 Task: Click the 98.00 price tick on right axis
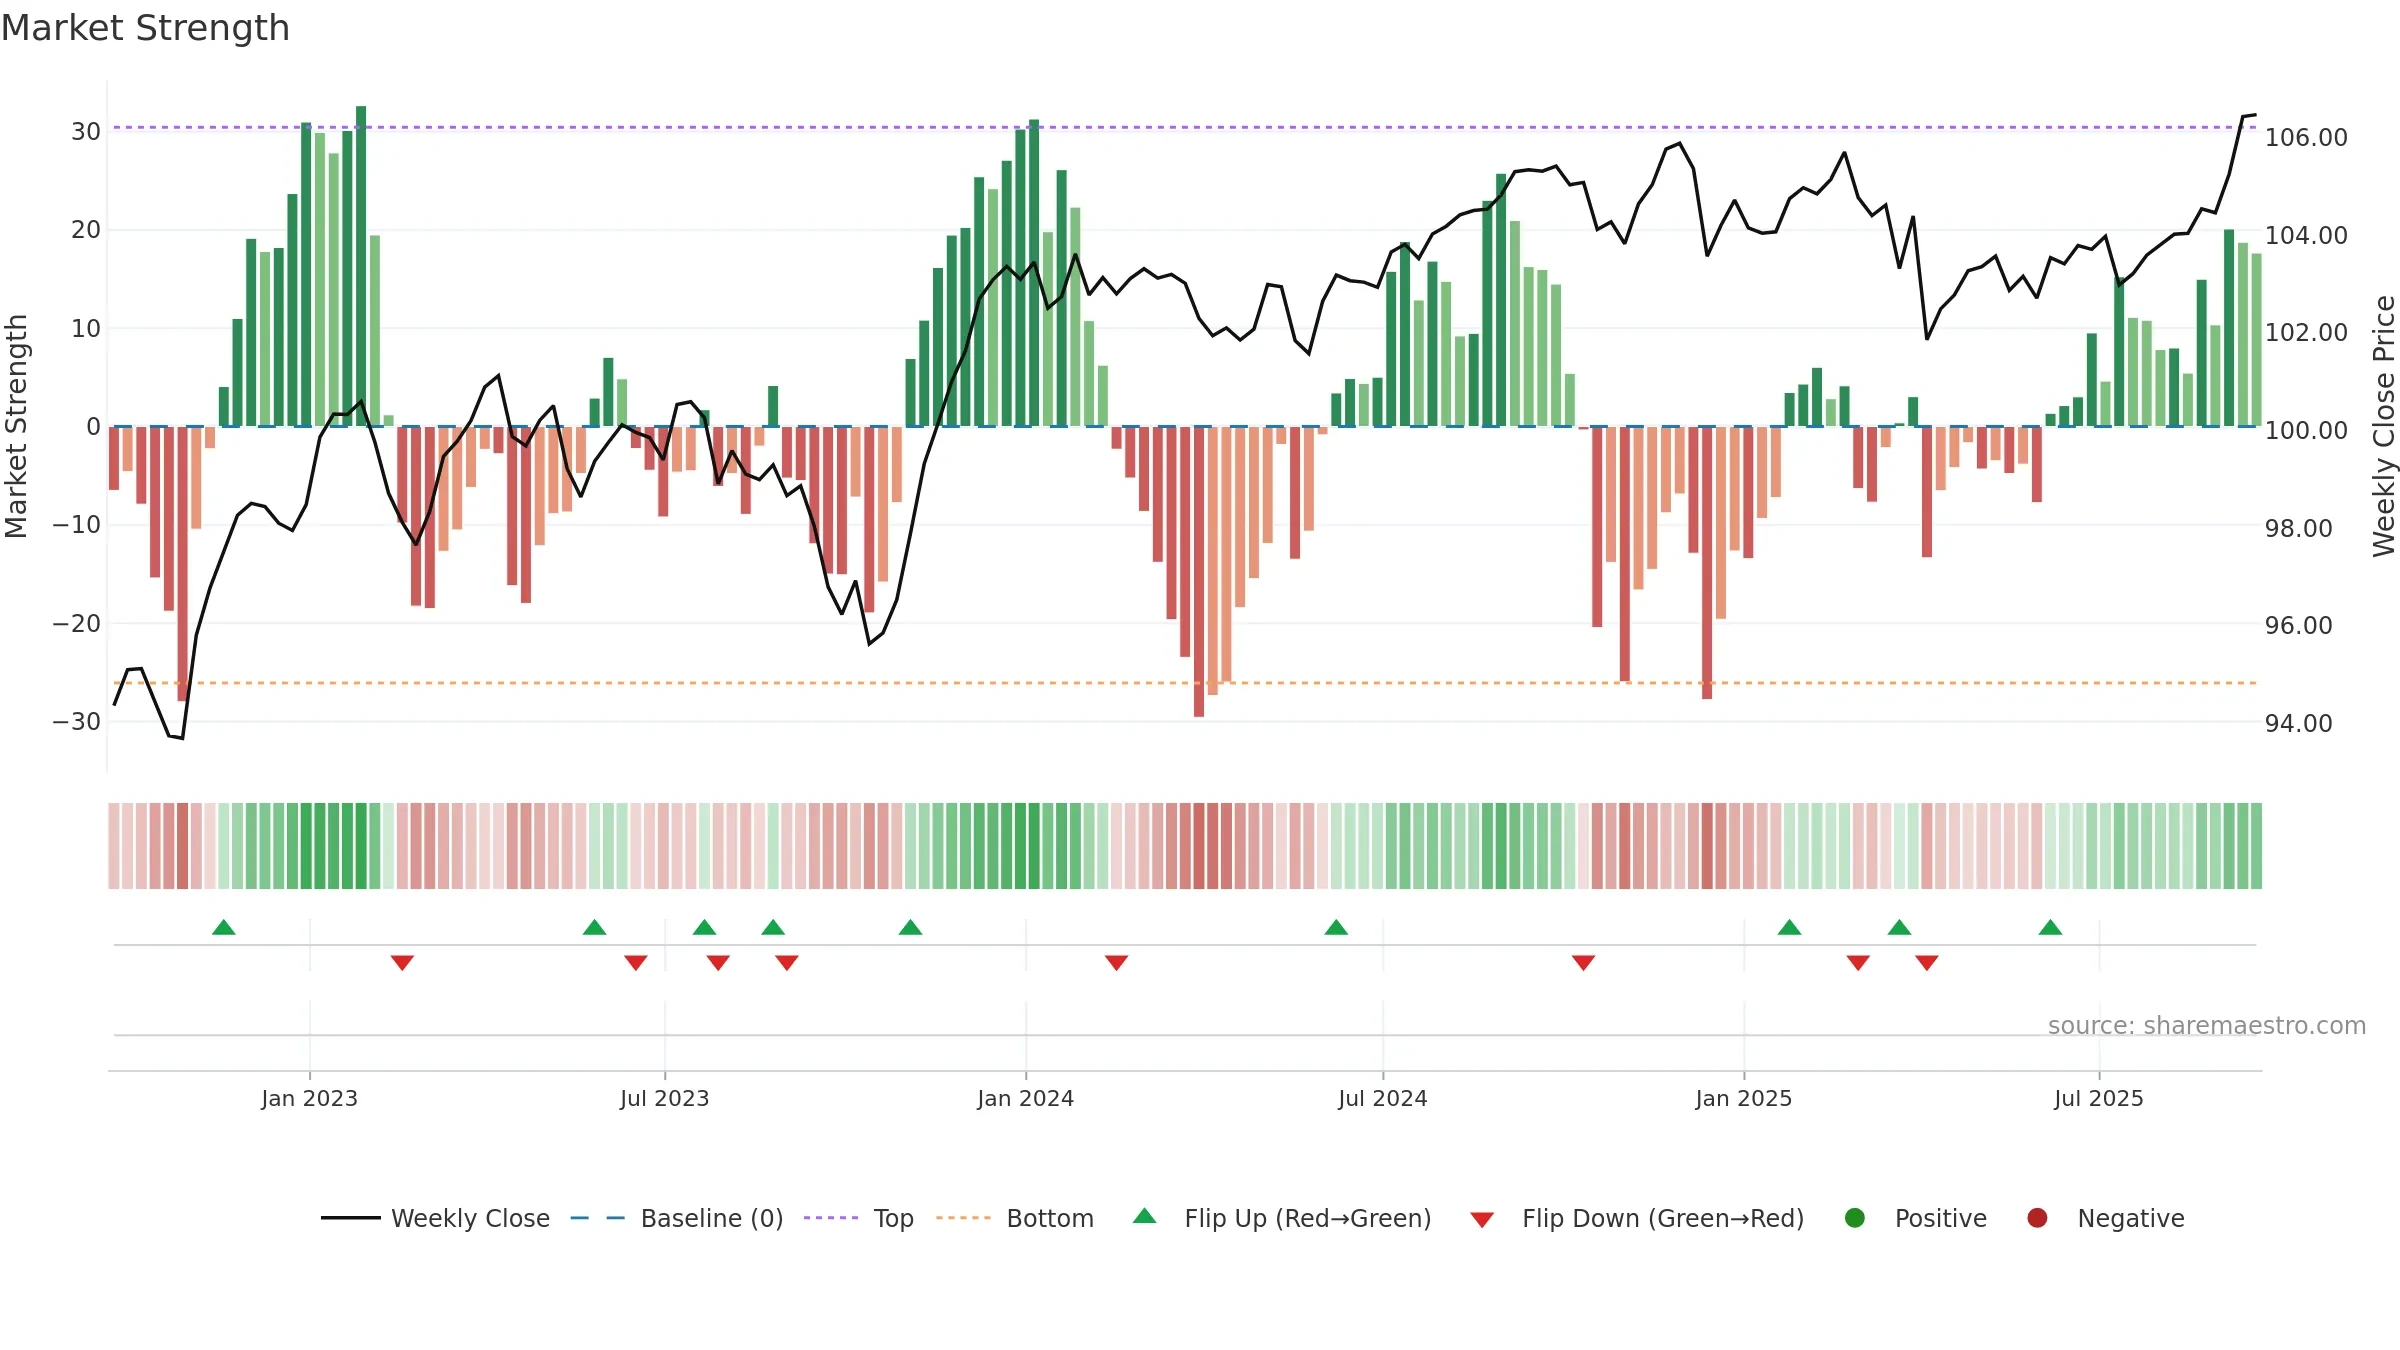pyautogui.click(x=2298, y=528)
